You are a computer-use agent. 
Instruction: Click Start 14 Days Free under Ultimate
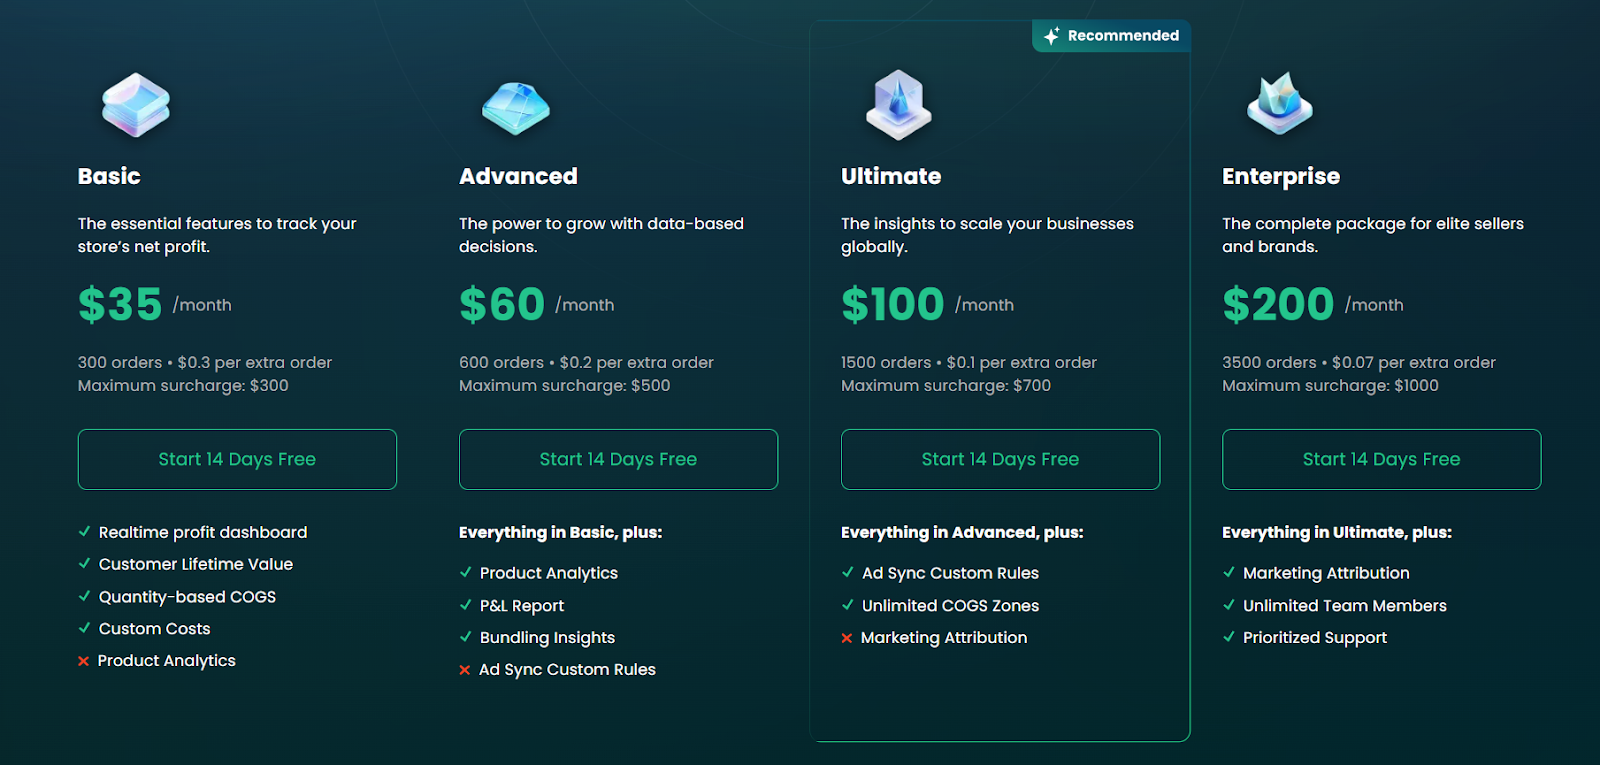coord(1000,459)
